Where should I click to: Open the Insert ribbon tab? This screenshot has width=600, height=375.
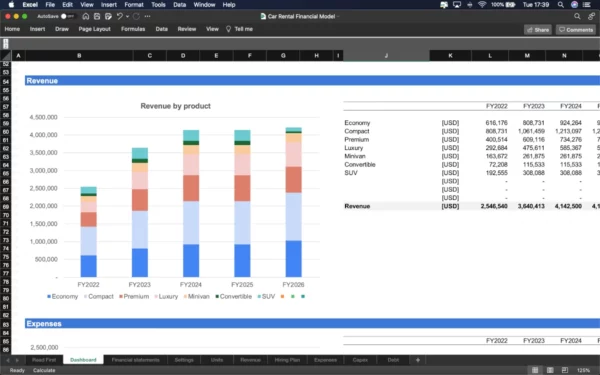click(x=38, y=29)
